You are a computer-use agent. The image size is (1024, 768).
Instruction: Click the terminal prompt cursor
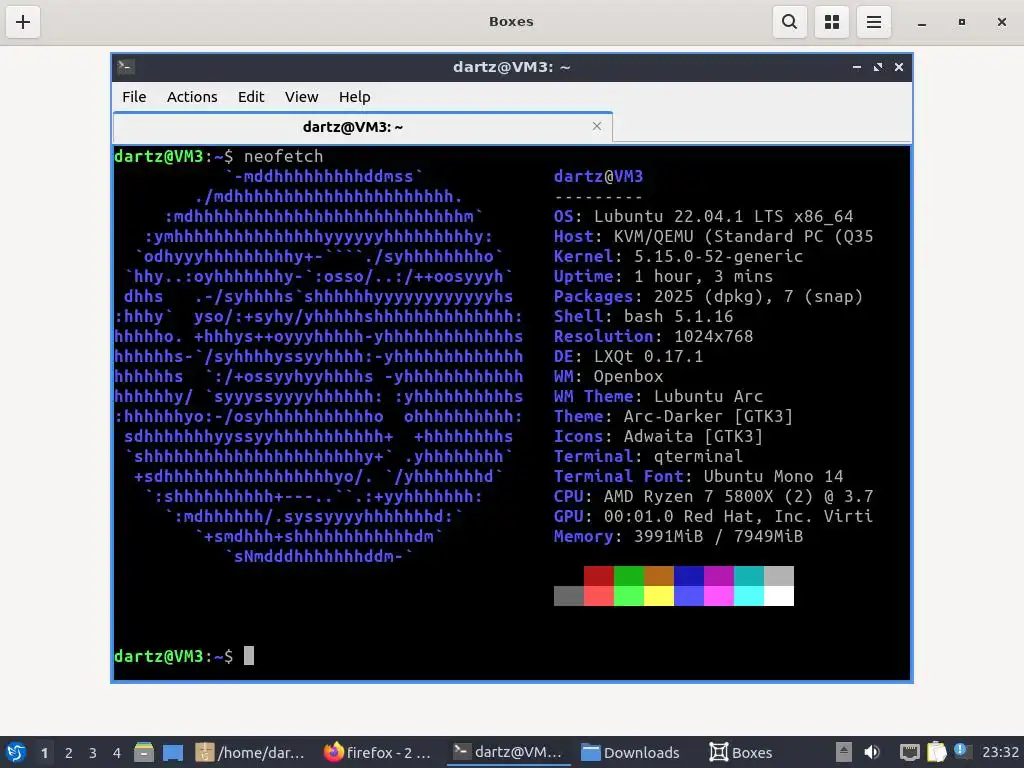(249, 656)
